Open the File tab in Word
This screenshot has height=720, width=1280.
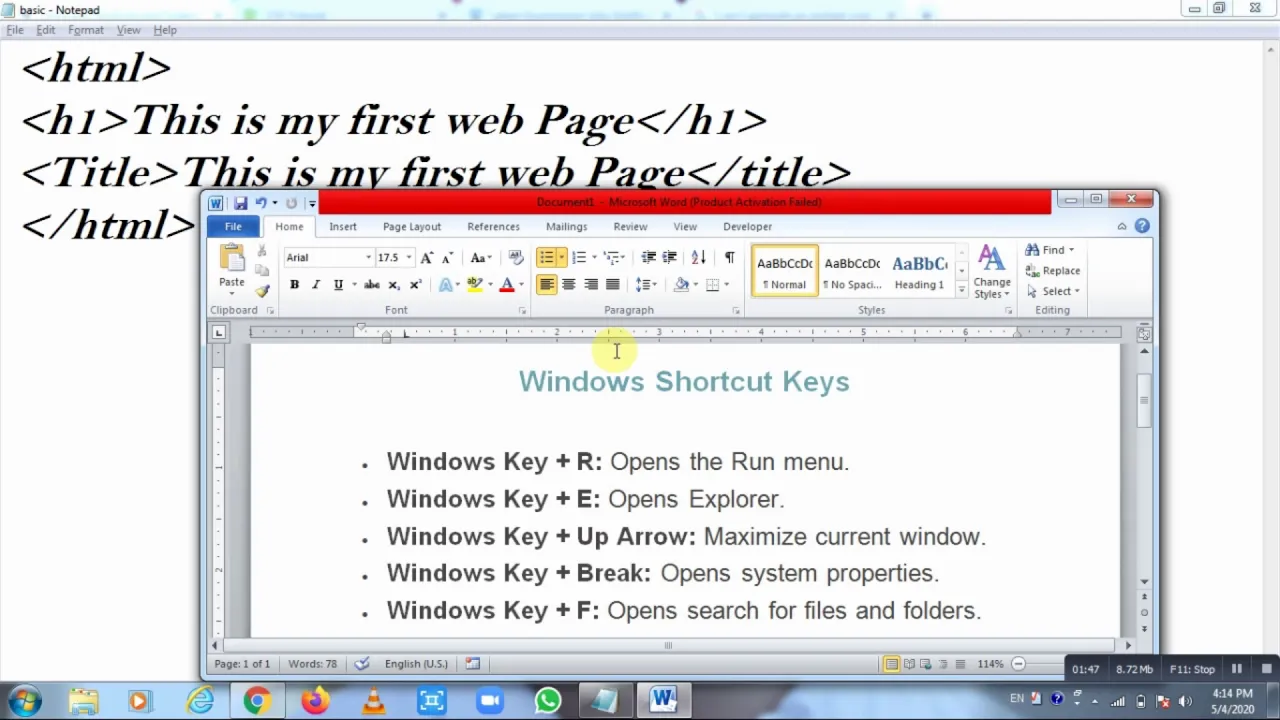click(232, 227)
